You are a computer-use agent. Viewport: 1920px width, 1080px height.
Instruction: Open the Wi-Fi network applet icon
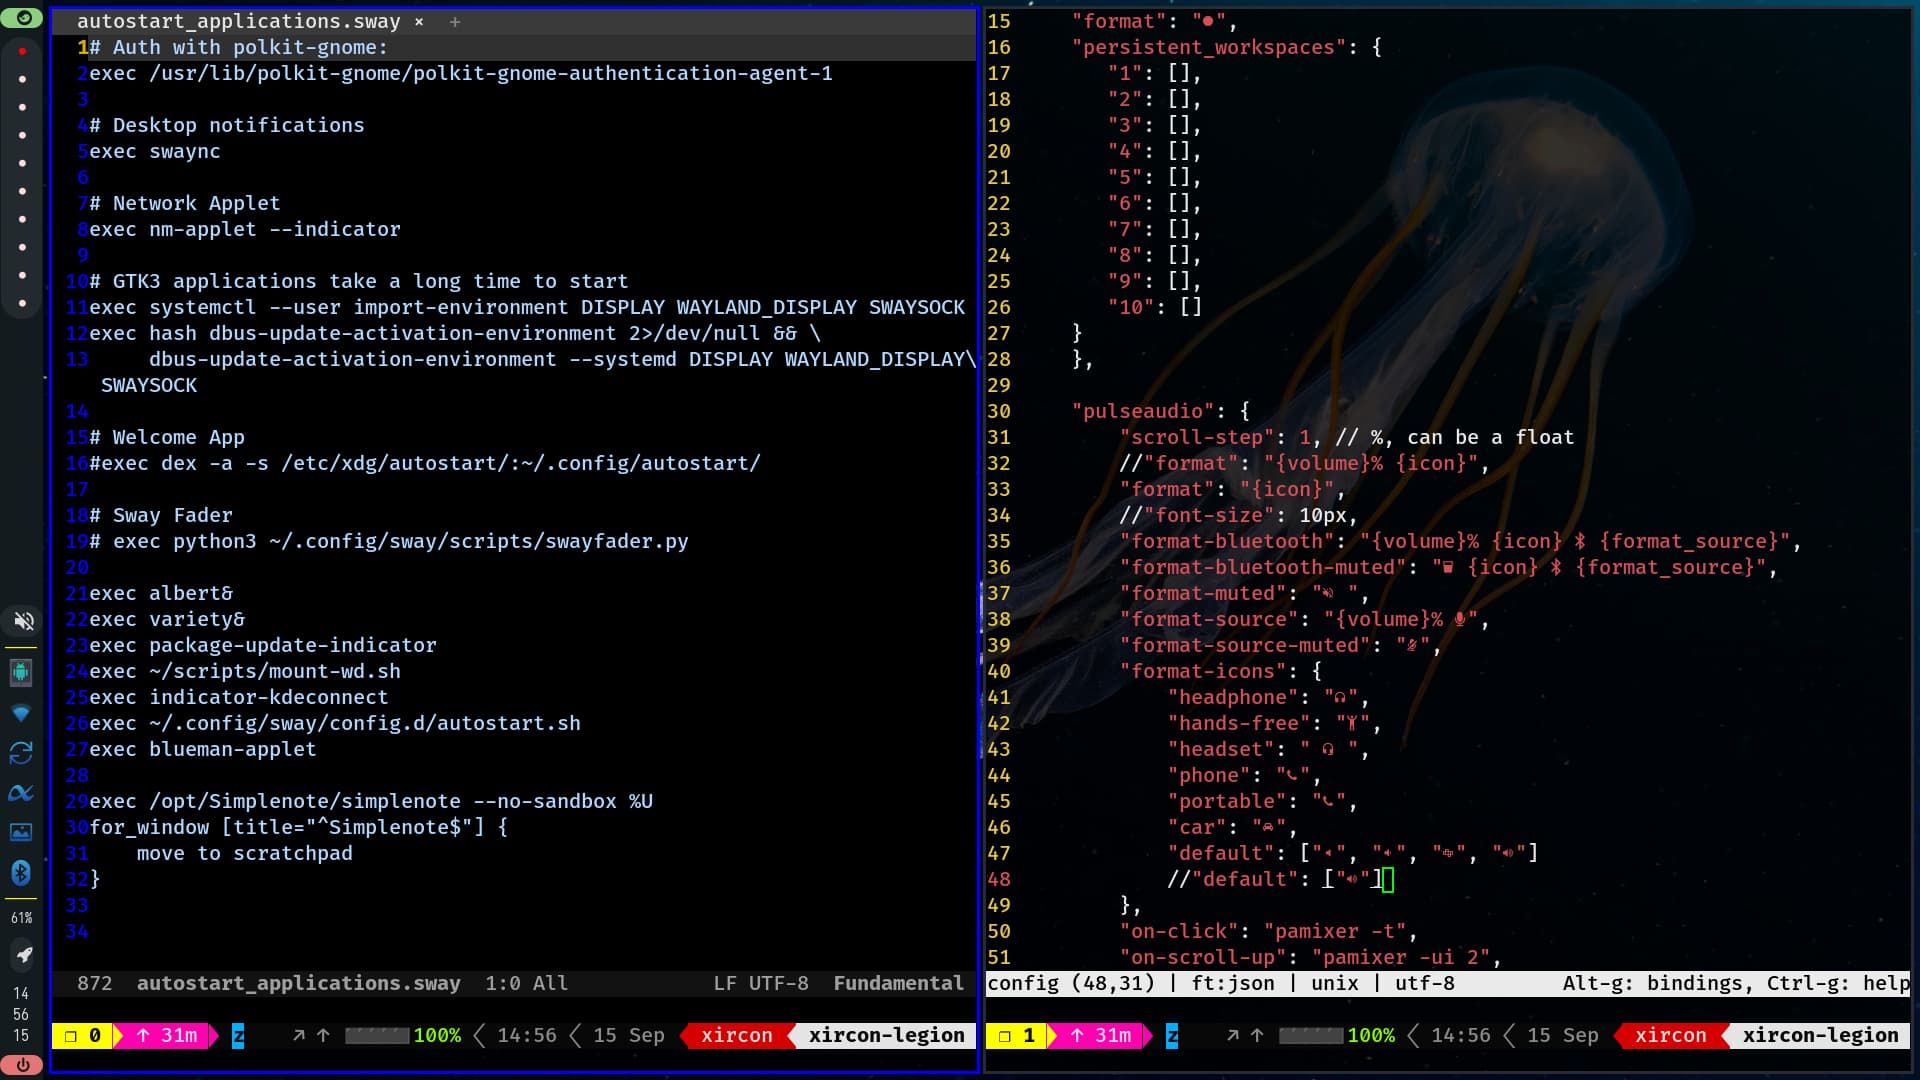pyautogui.click(x=21, y=713)
